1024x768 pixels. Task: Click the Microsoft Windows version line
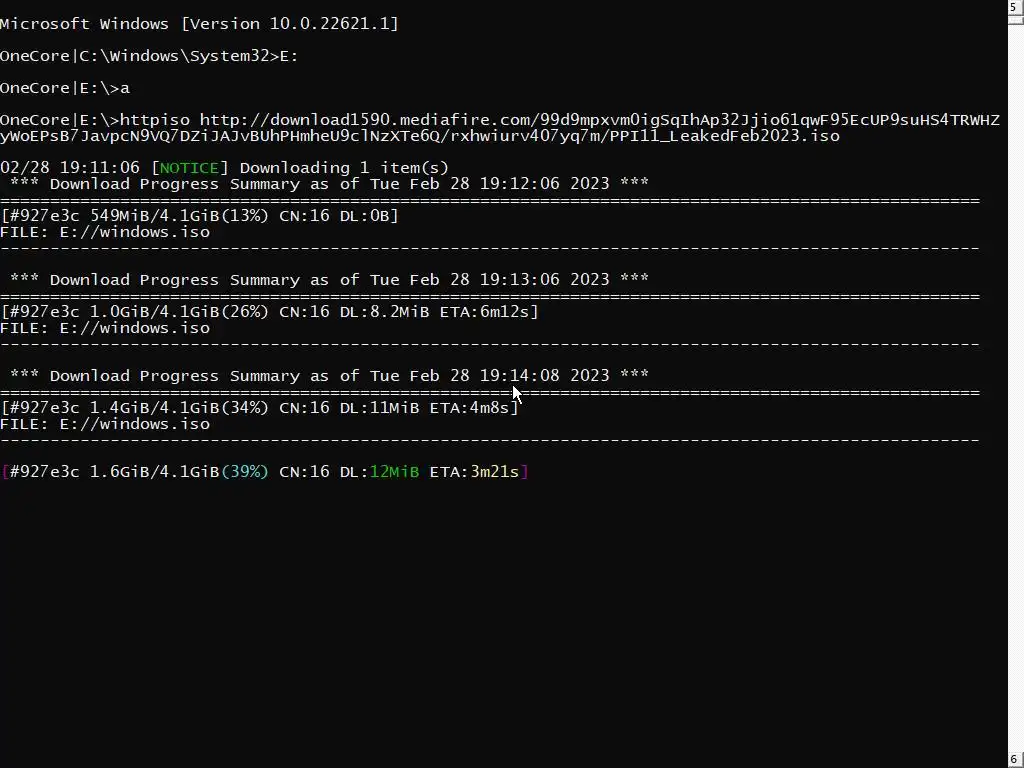(199, 24)
